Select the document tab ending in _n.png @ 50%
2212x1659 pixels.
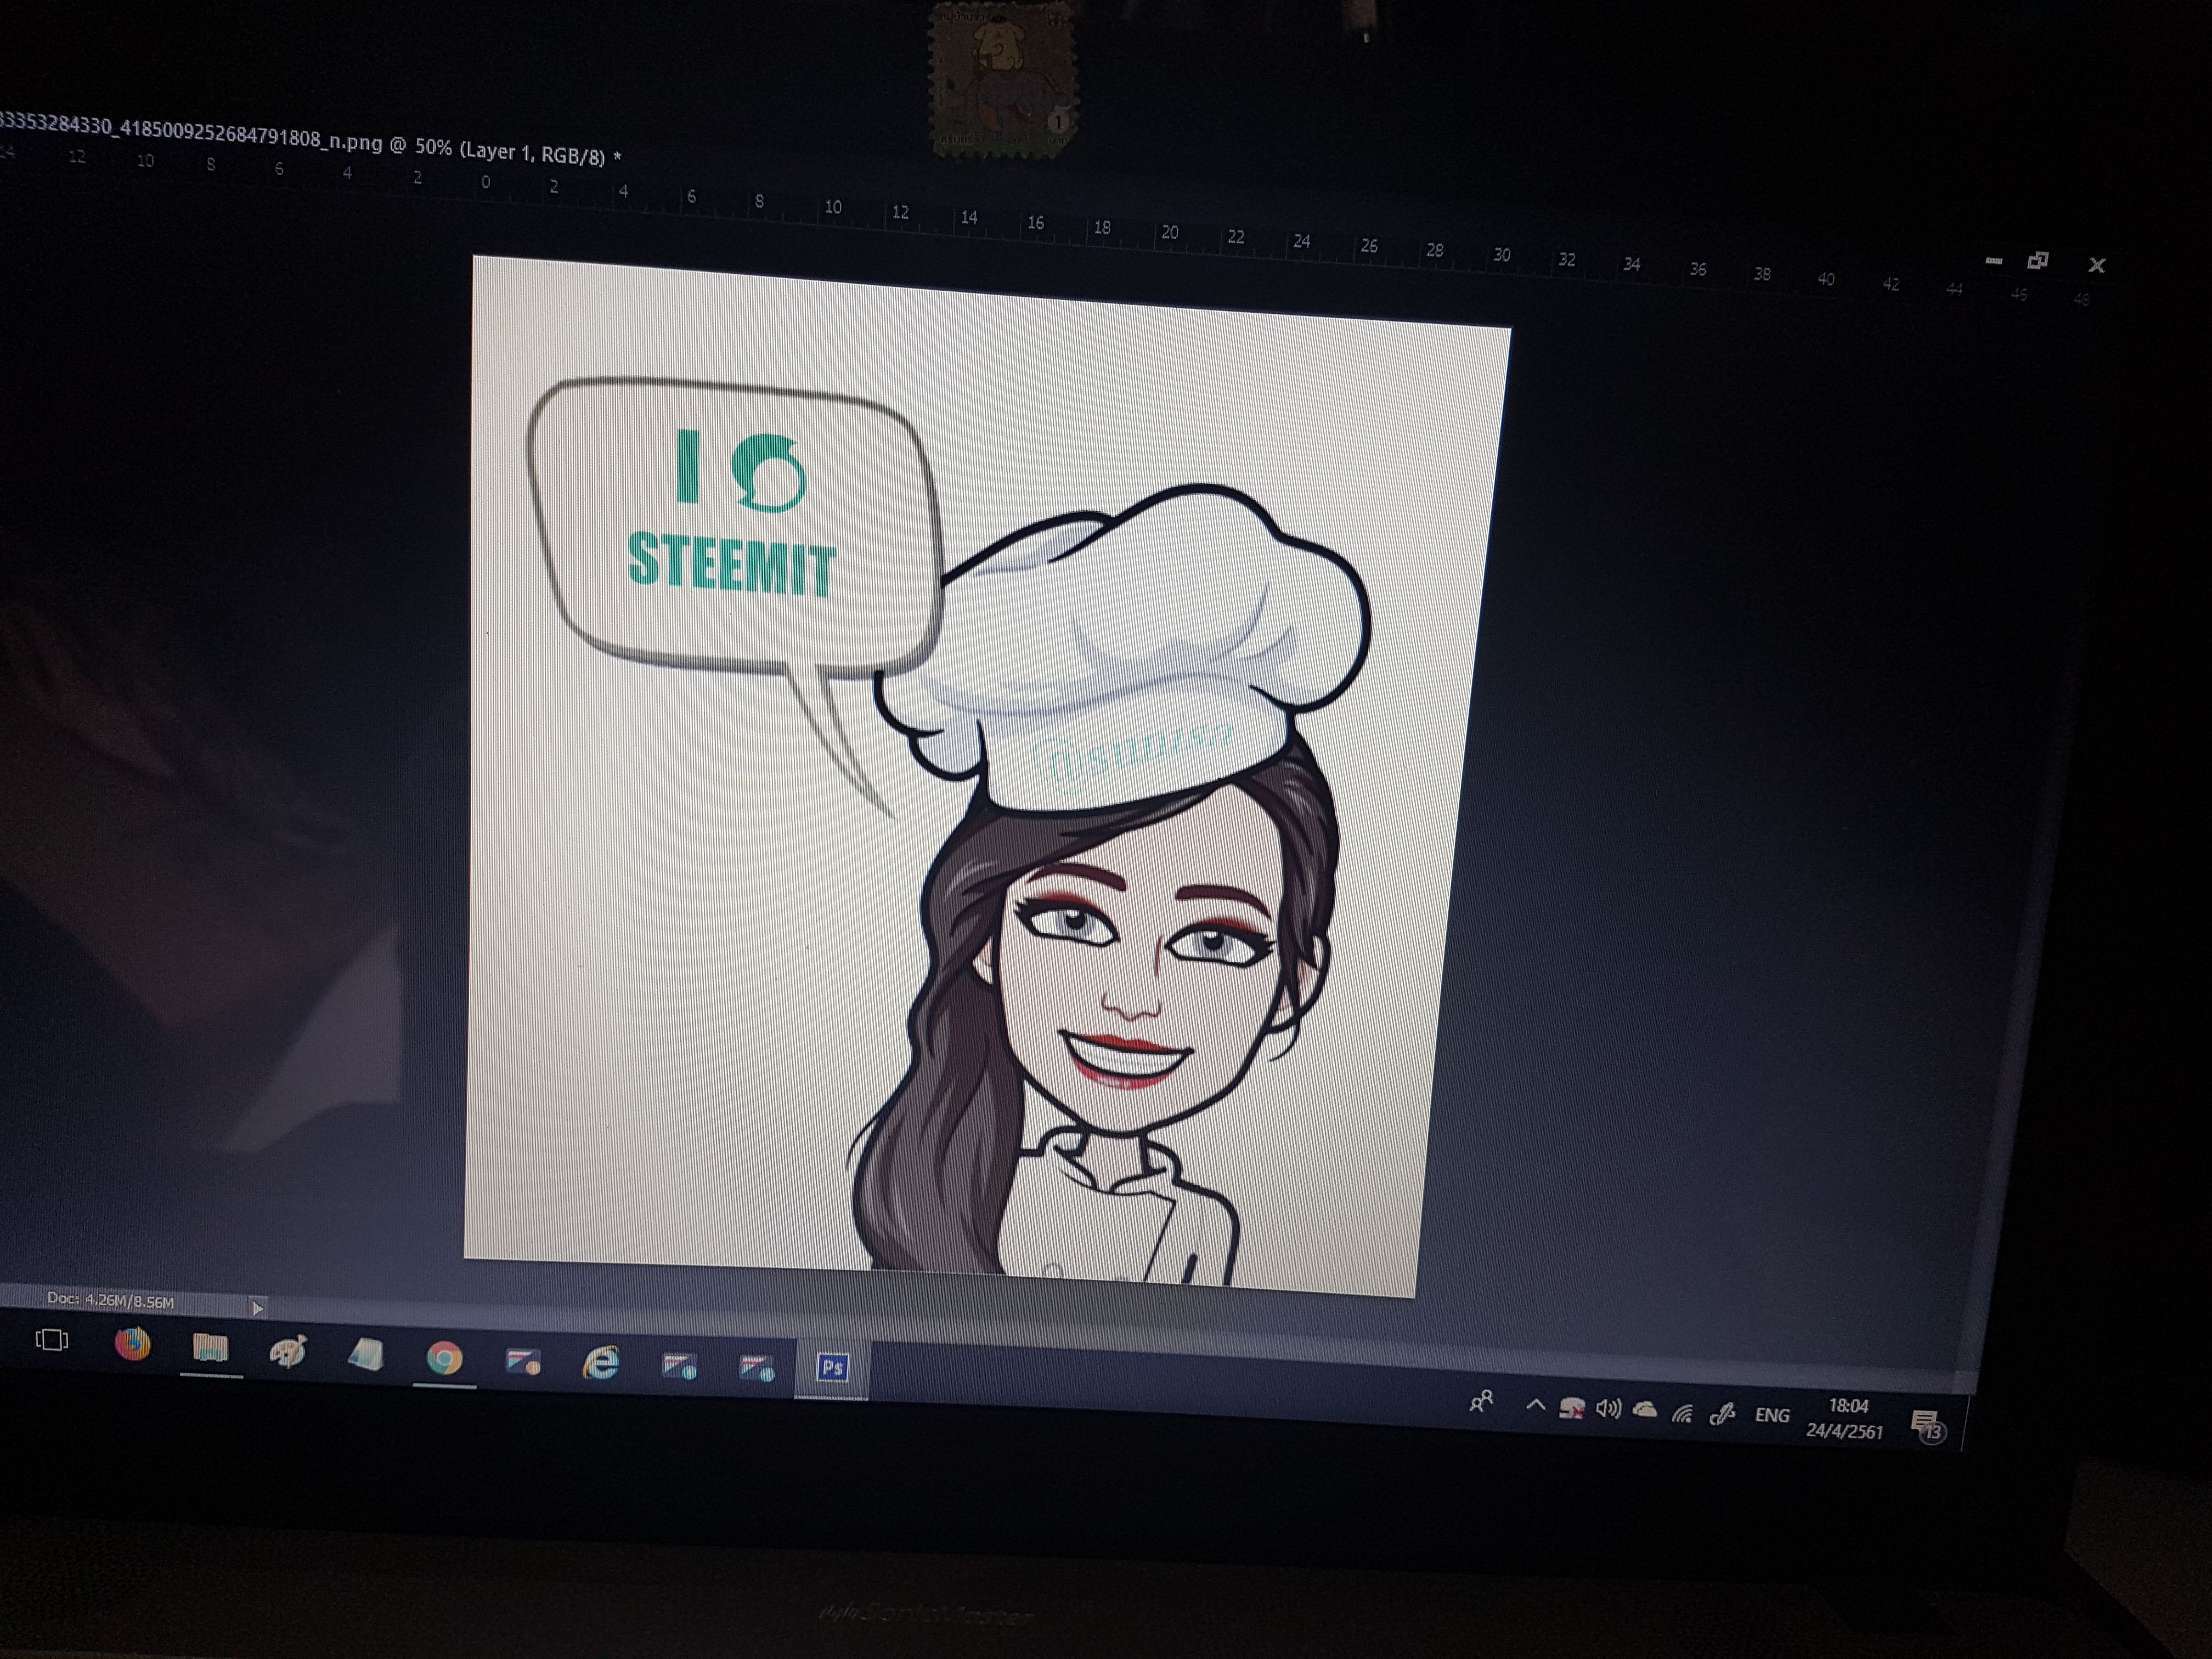click(310, 140)
